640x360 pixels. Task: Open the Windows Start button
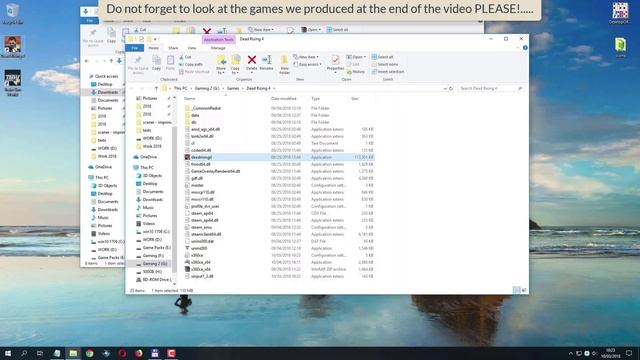(x=8, y=353)
